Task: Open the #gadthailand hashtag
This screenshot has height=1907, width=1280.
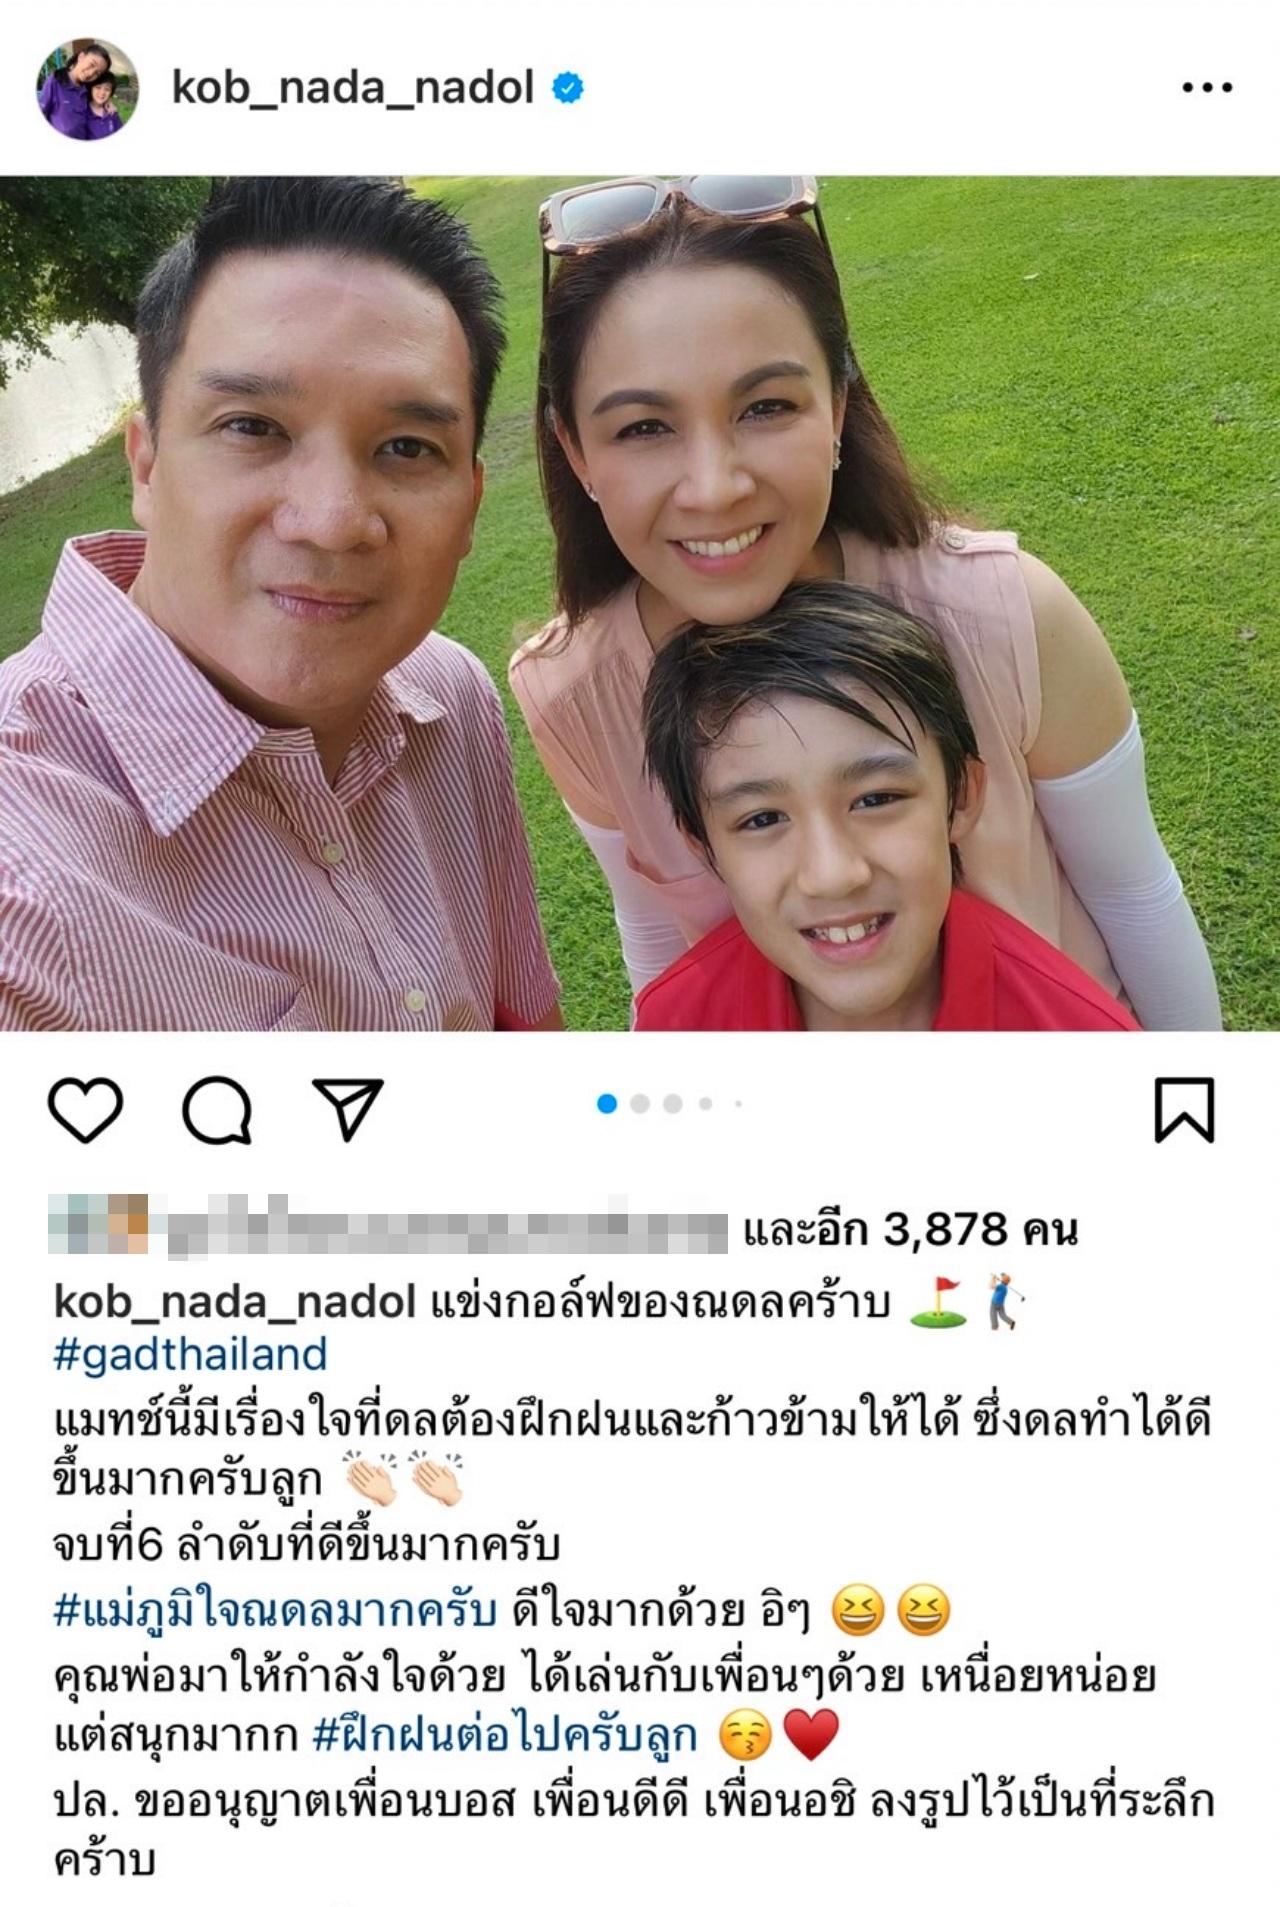Action: point(190,1355)
